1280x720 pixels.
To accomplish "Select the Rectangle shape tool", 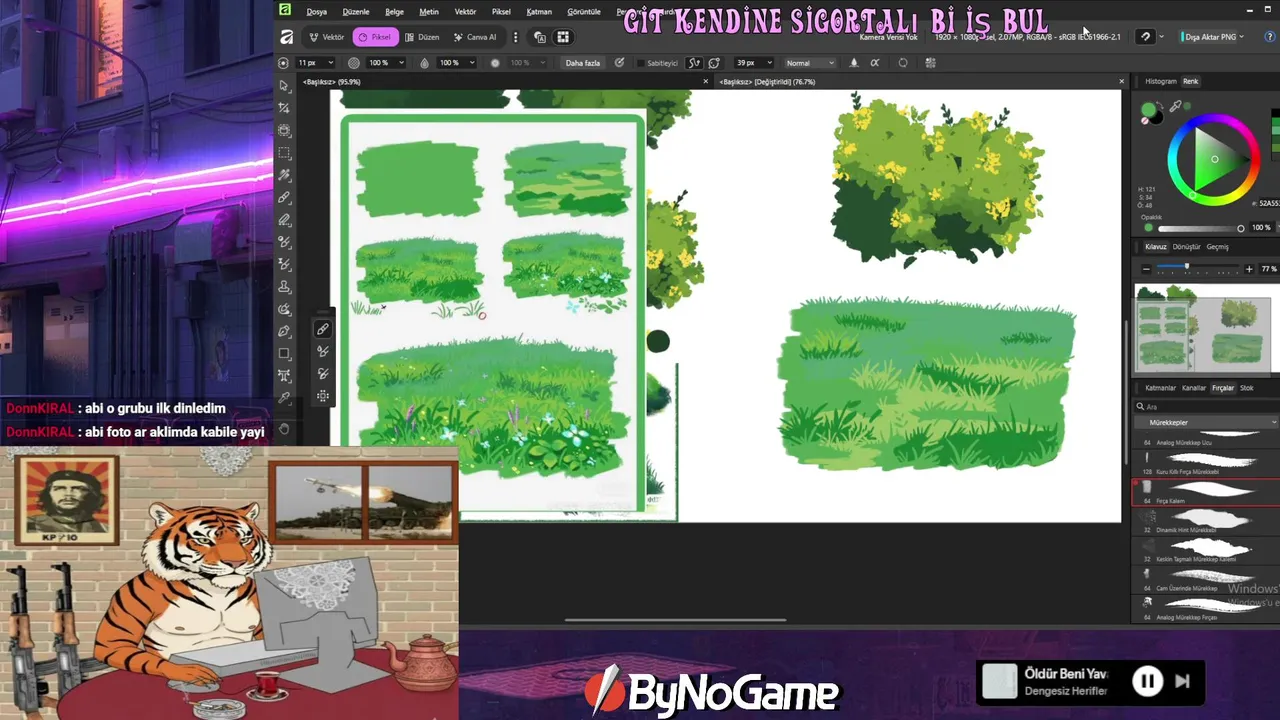I will pyautogui.click(x=285, y=354).
